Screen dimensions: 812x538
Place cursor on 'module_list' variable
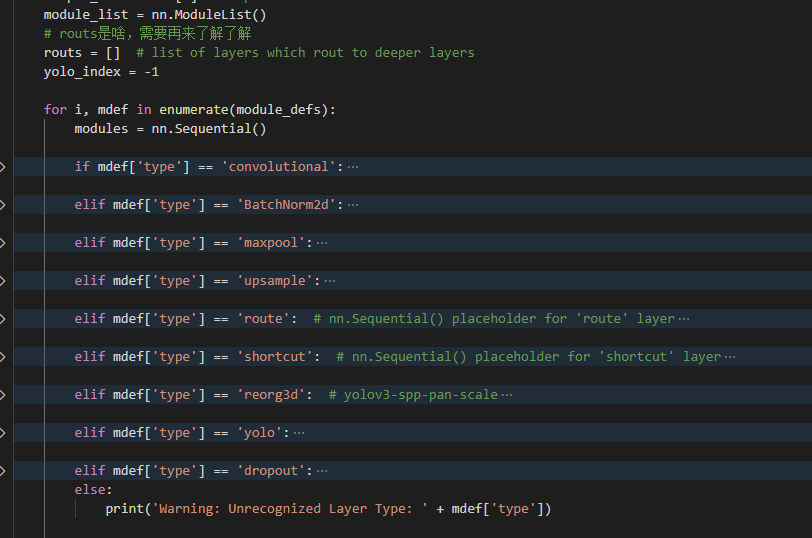86,15
